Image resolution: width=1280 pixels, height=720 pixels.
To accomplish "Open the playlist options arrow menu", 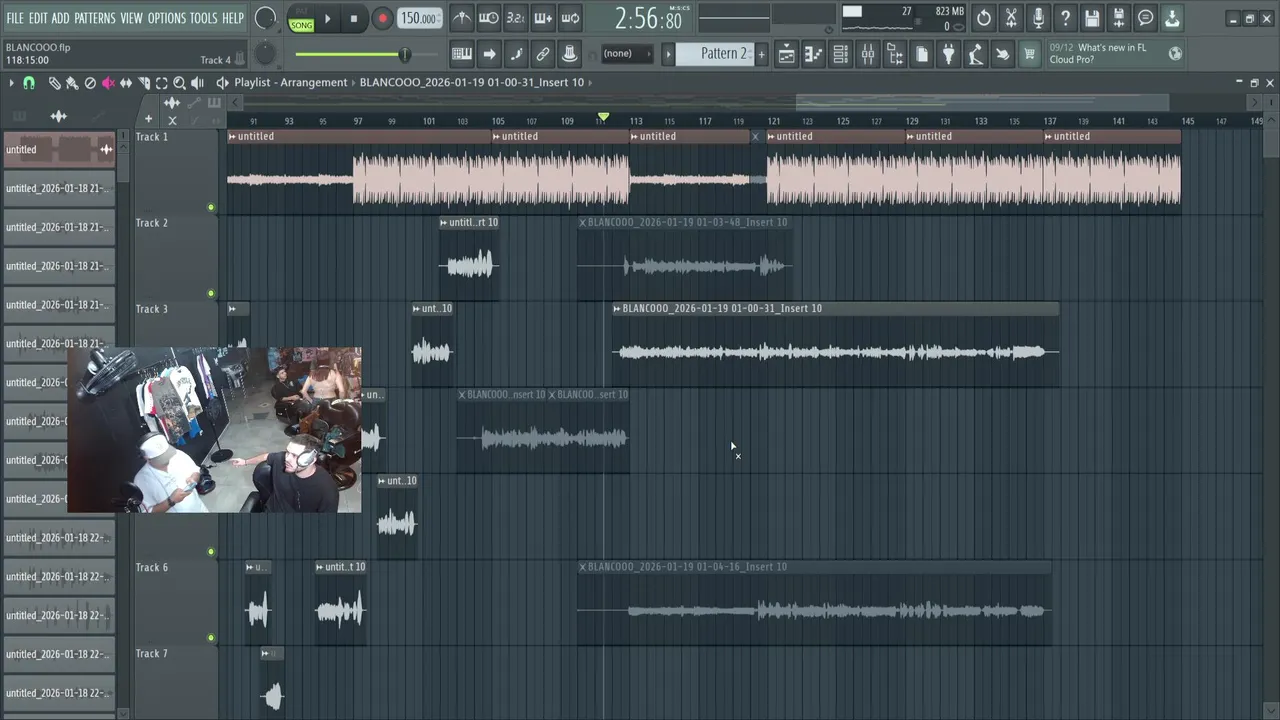I will coord(11,83).
